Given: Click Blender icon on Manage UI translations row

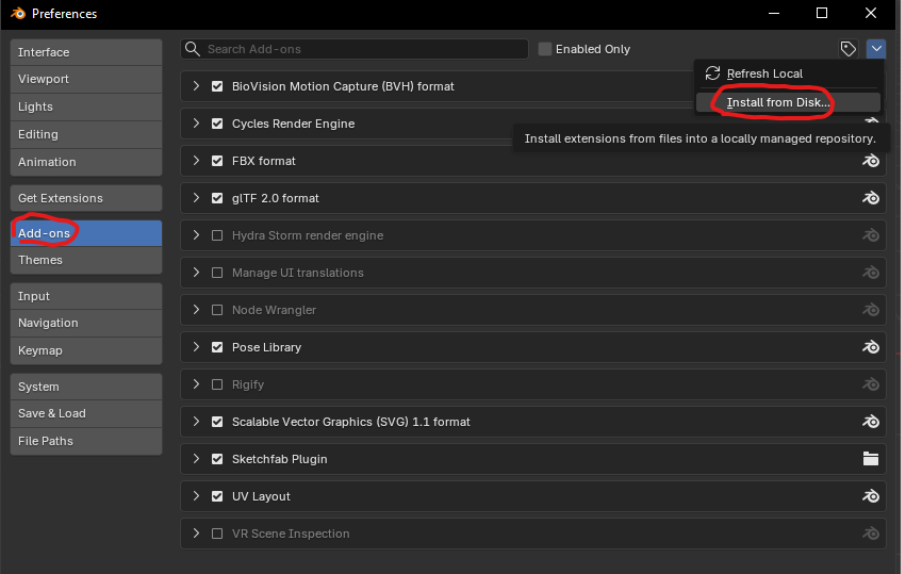Looking at the screenshot, I should point(871,272).
